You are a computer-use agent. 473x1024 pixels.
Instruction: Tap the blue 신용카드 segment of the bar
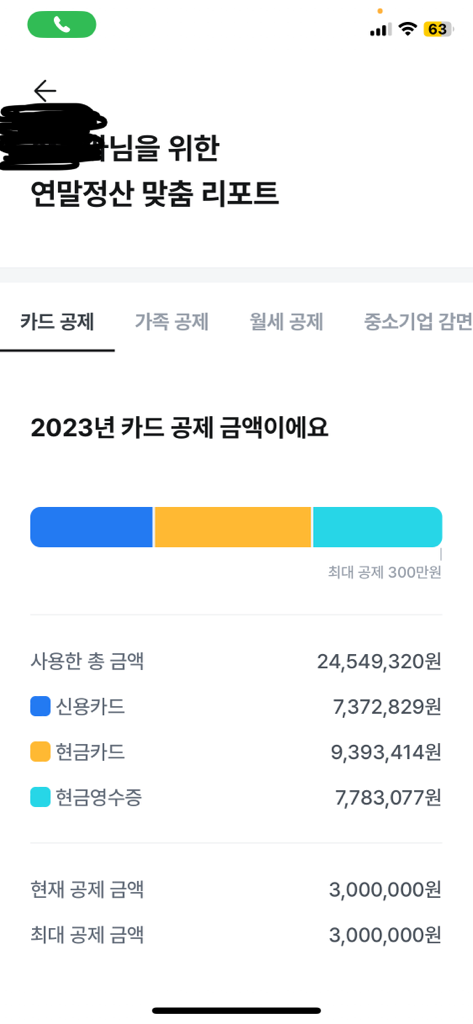(x=91, y=527)
